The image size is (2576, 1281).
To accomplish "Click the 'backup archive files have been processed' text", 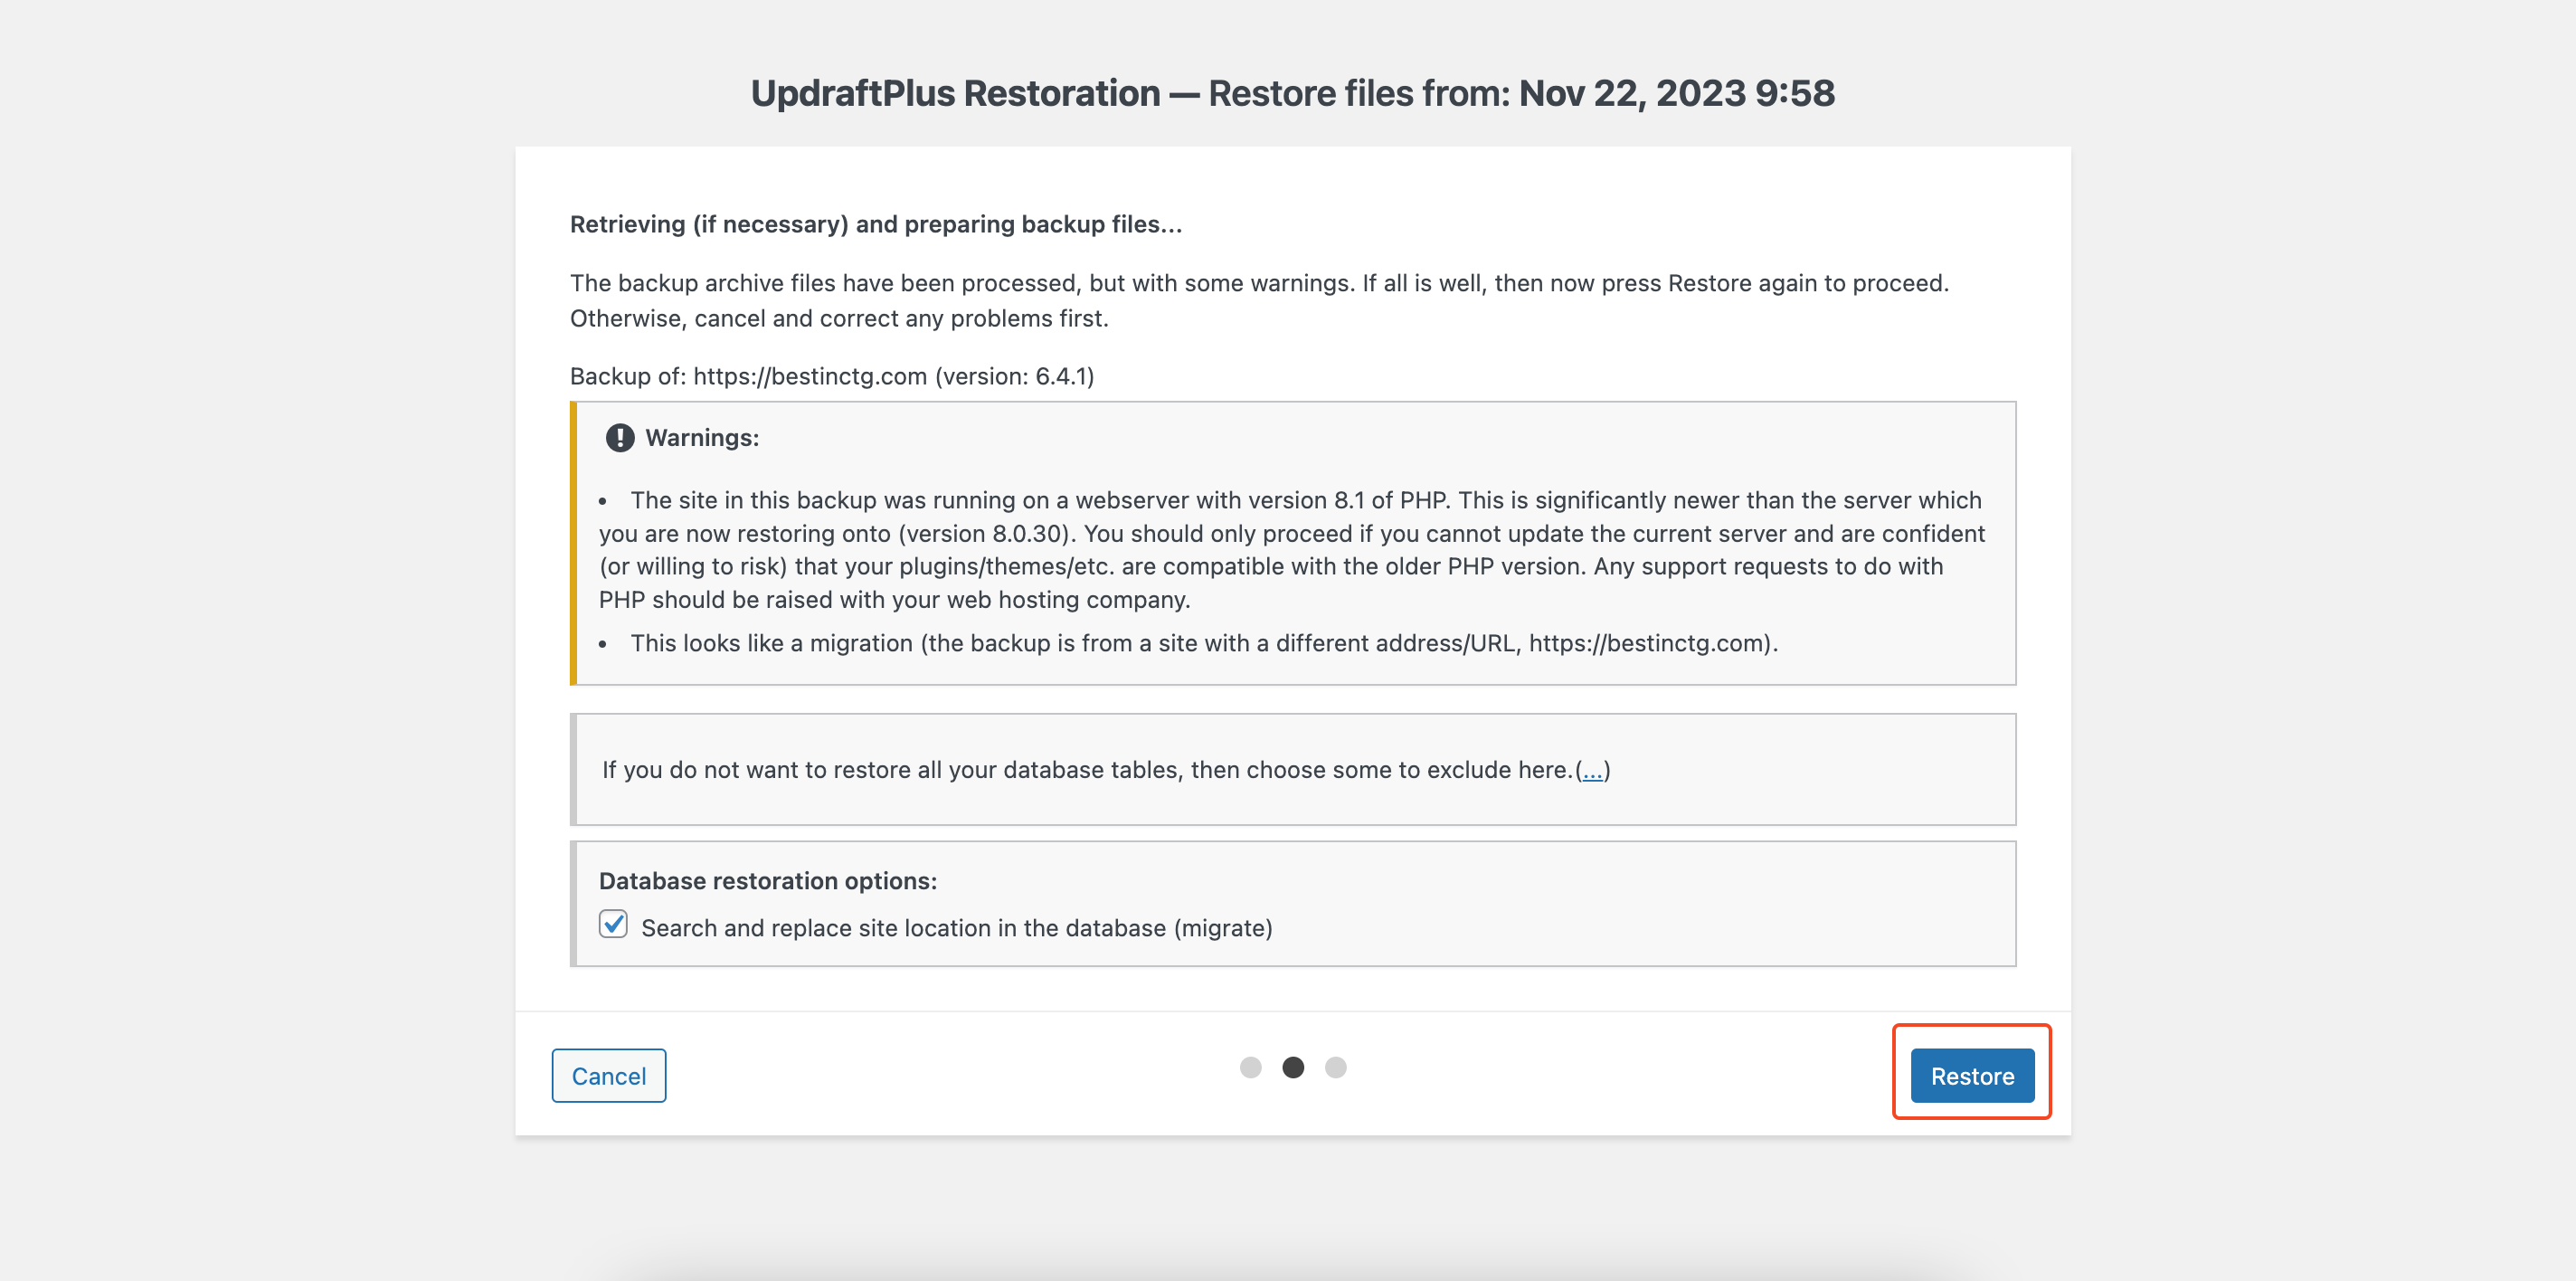I will click(1260, 300).
